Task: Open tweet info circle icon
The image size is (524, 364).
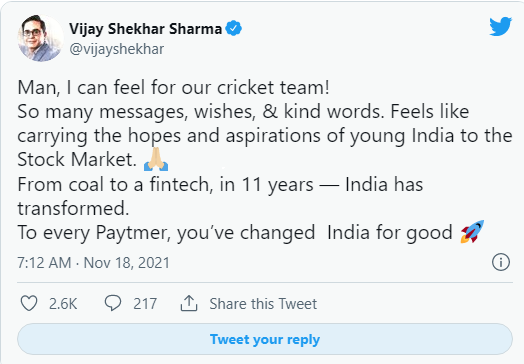Action: (501, 262)
